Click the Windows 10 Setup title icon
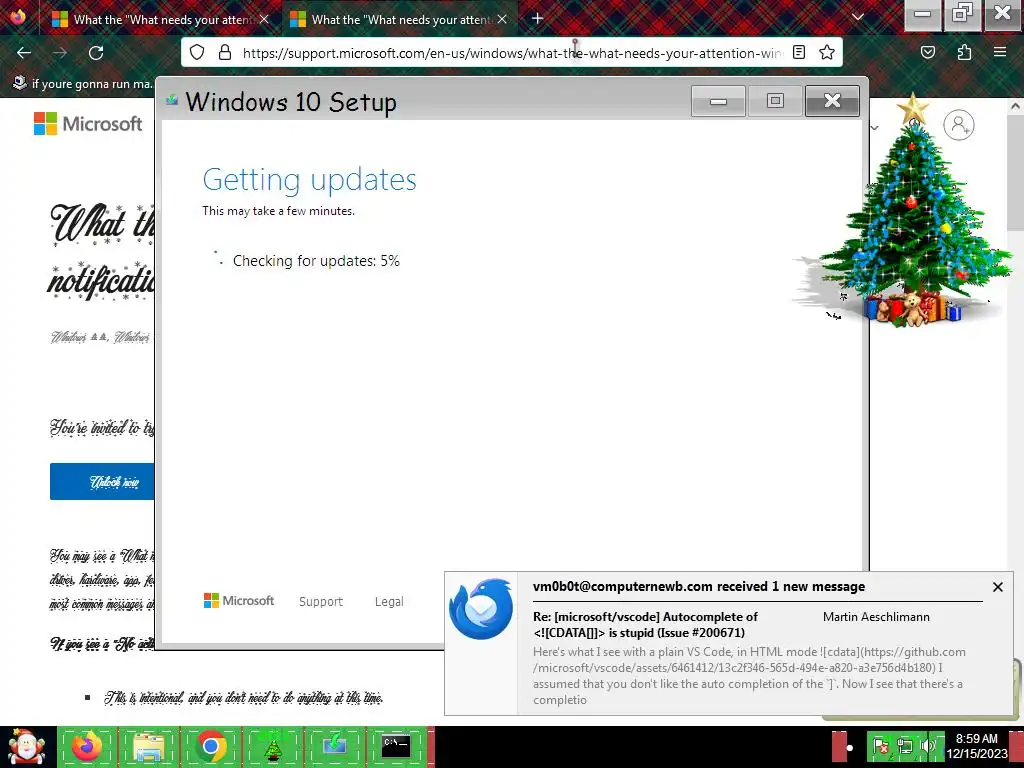 172,100
